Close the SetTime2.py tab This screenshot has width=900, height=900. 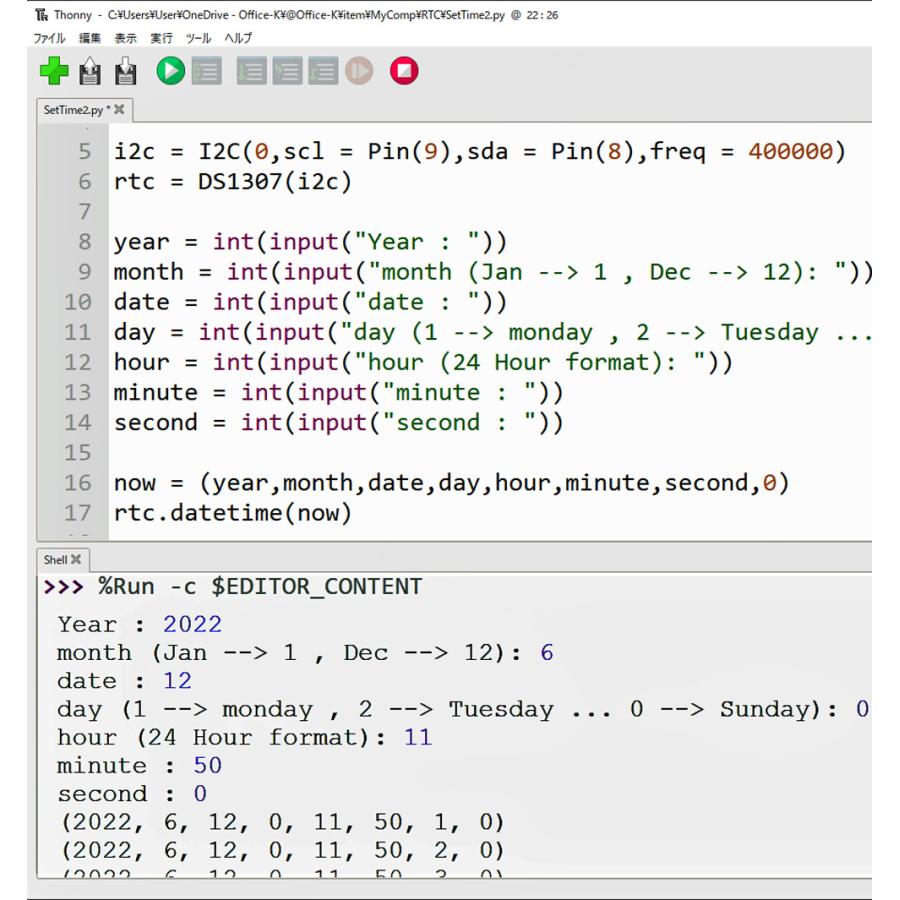[x=120, y=110]
